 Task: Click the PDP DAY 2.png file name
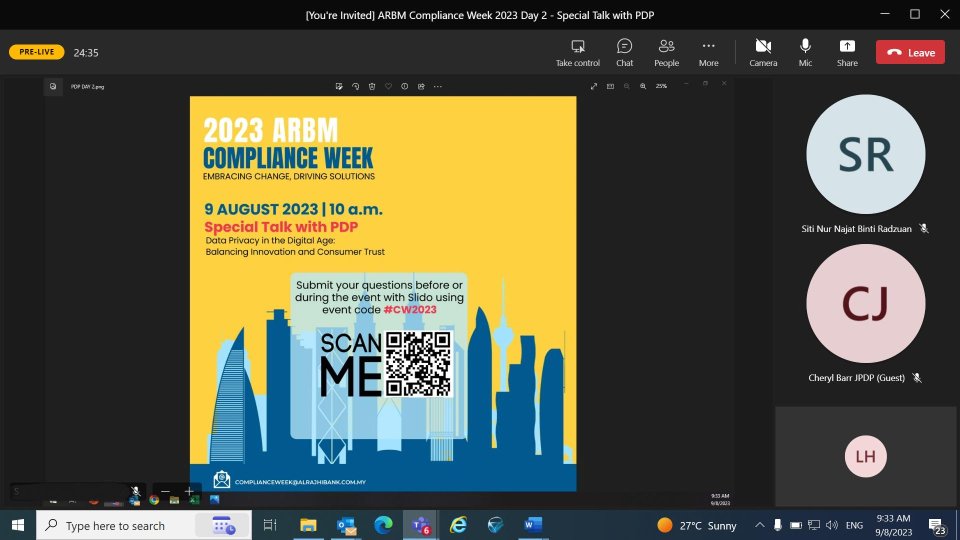click(x=87, y=86)
